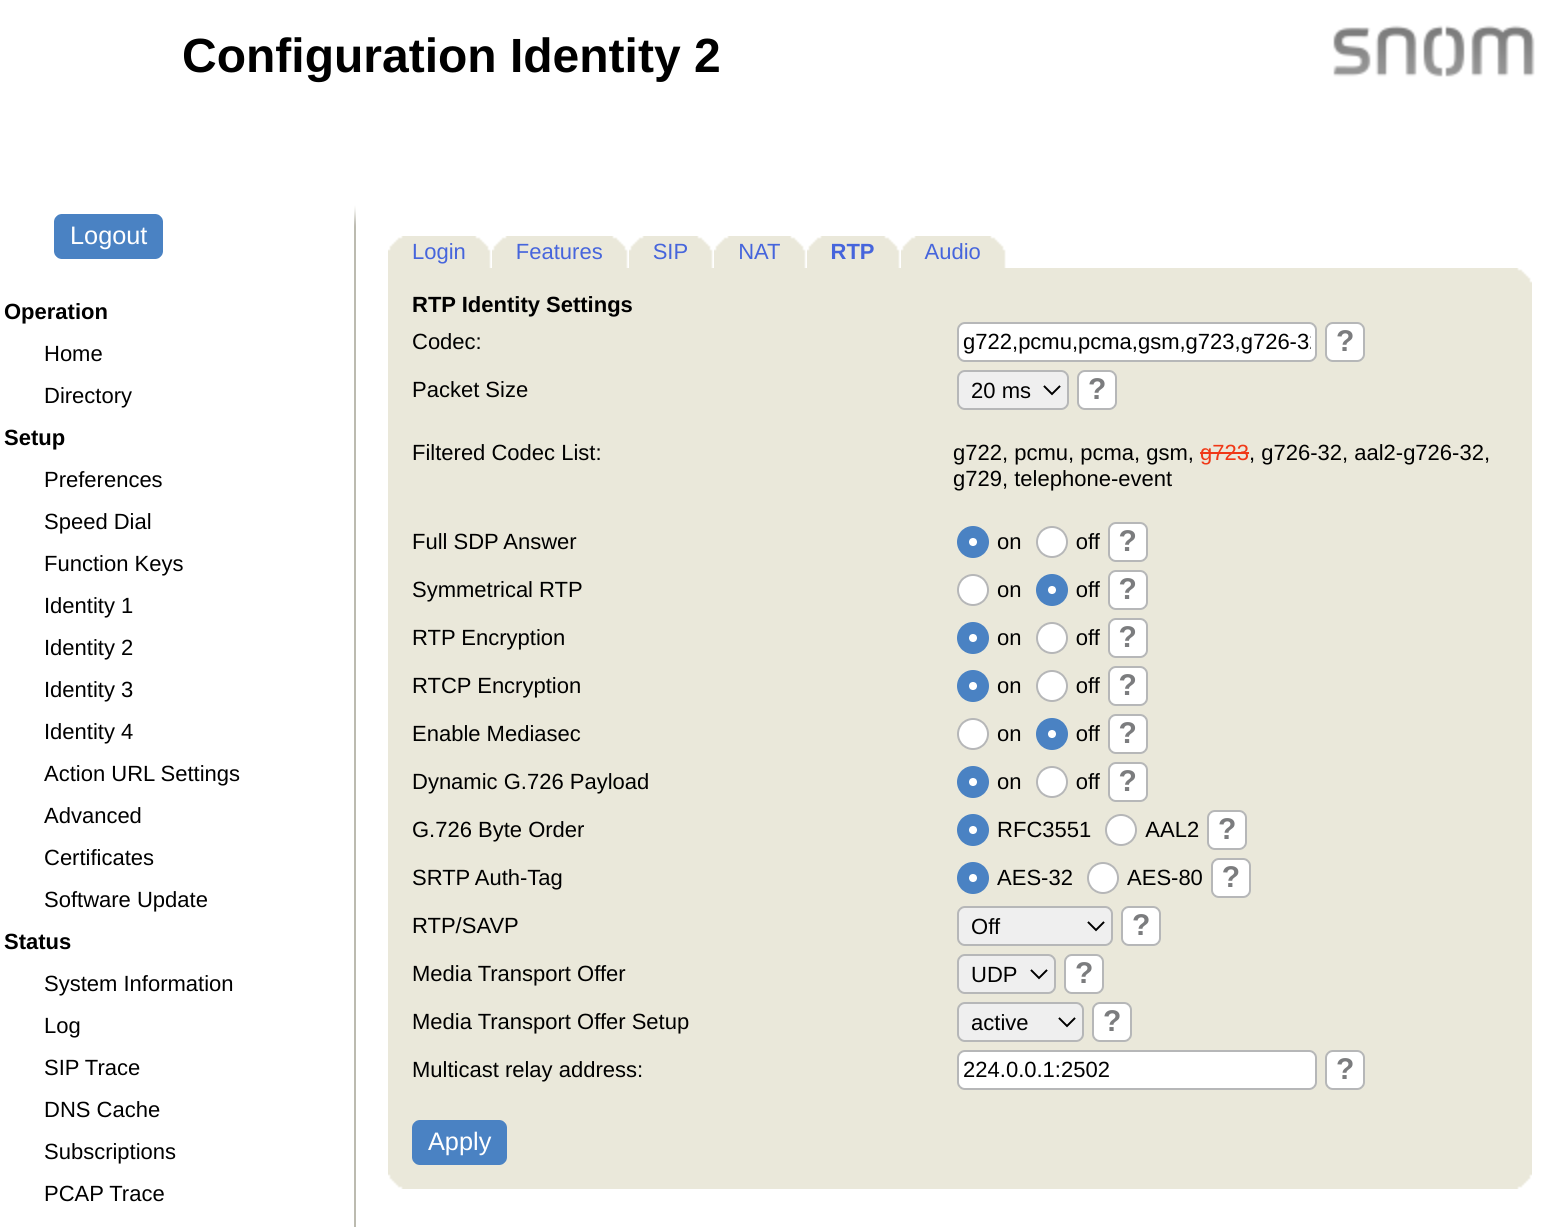
Task: Set RTP Encryption to off
Action: (x=1051, y=638)
